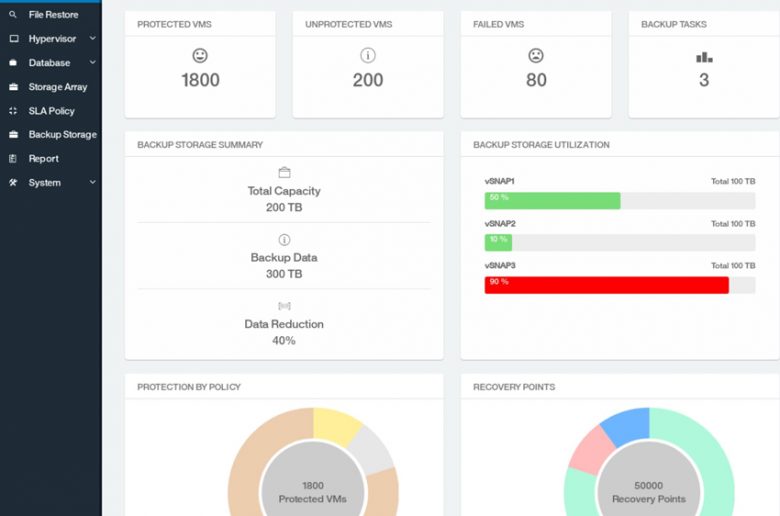Viewport: 780px width, 516px height.
Task: Click the vSNAP2 label
Action: (x=500, y=223)
